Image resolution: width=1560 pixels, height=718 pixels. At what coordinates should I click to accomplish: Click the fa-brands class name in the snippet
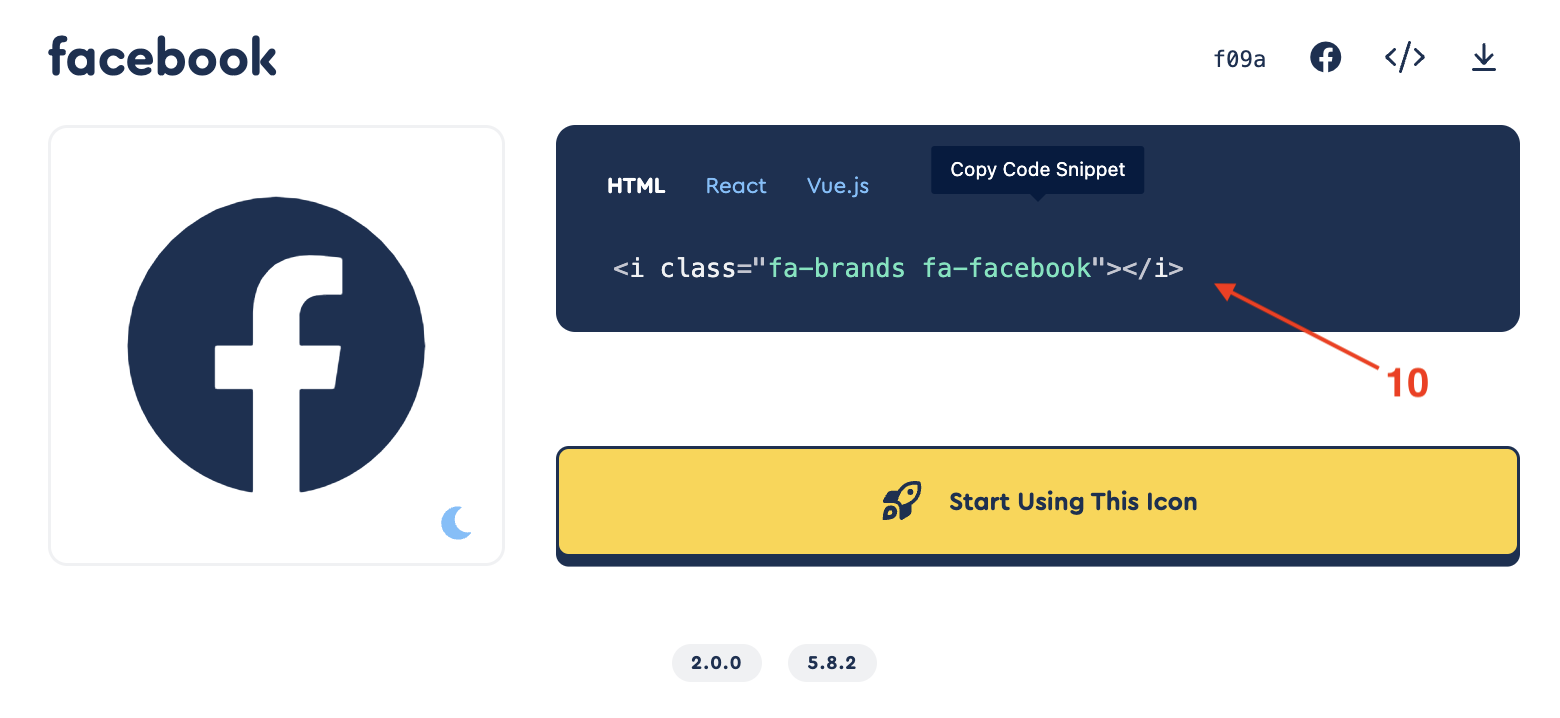tap(836, 268)
